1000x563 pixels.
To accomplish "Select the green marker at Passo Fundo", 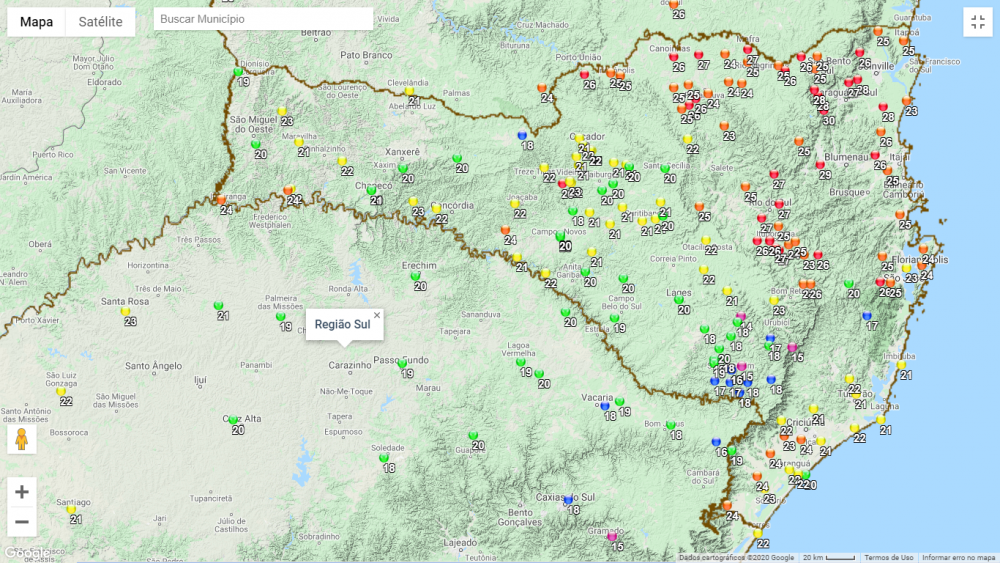I will click(402, 364).
